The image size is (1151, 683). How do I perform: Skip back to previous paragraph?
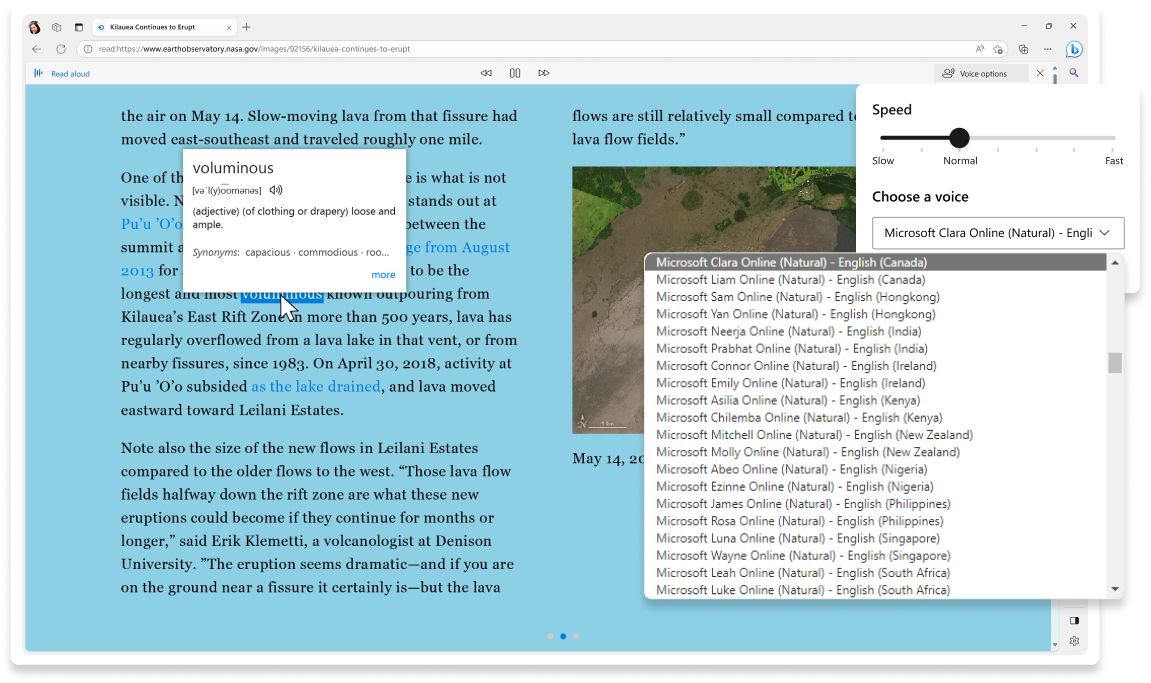[x=486, y=73]
